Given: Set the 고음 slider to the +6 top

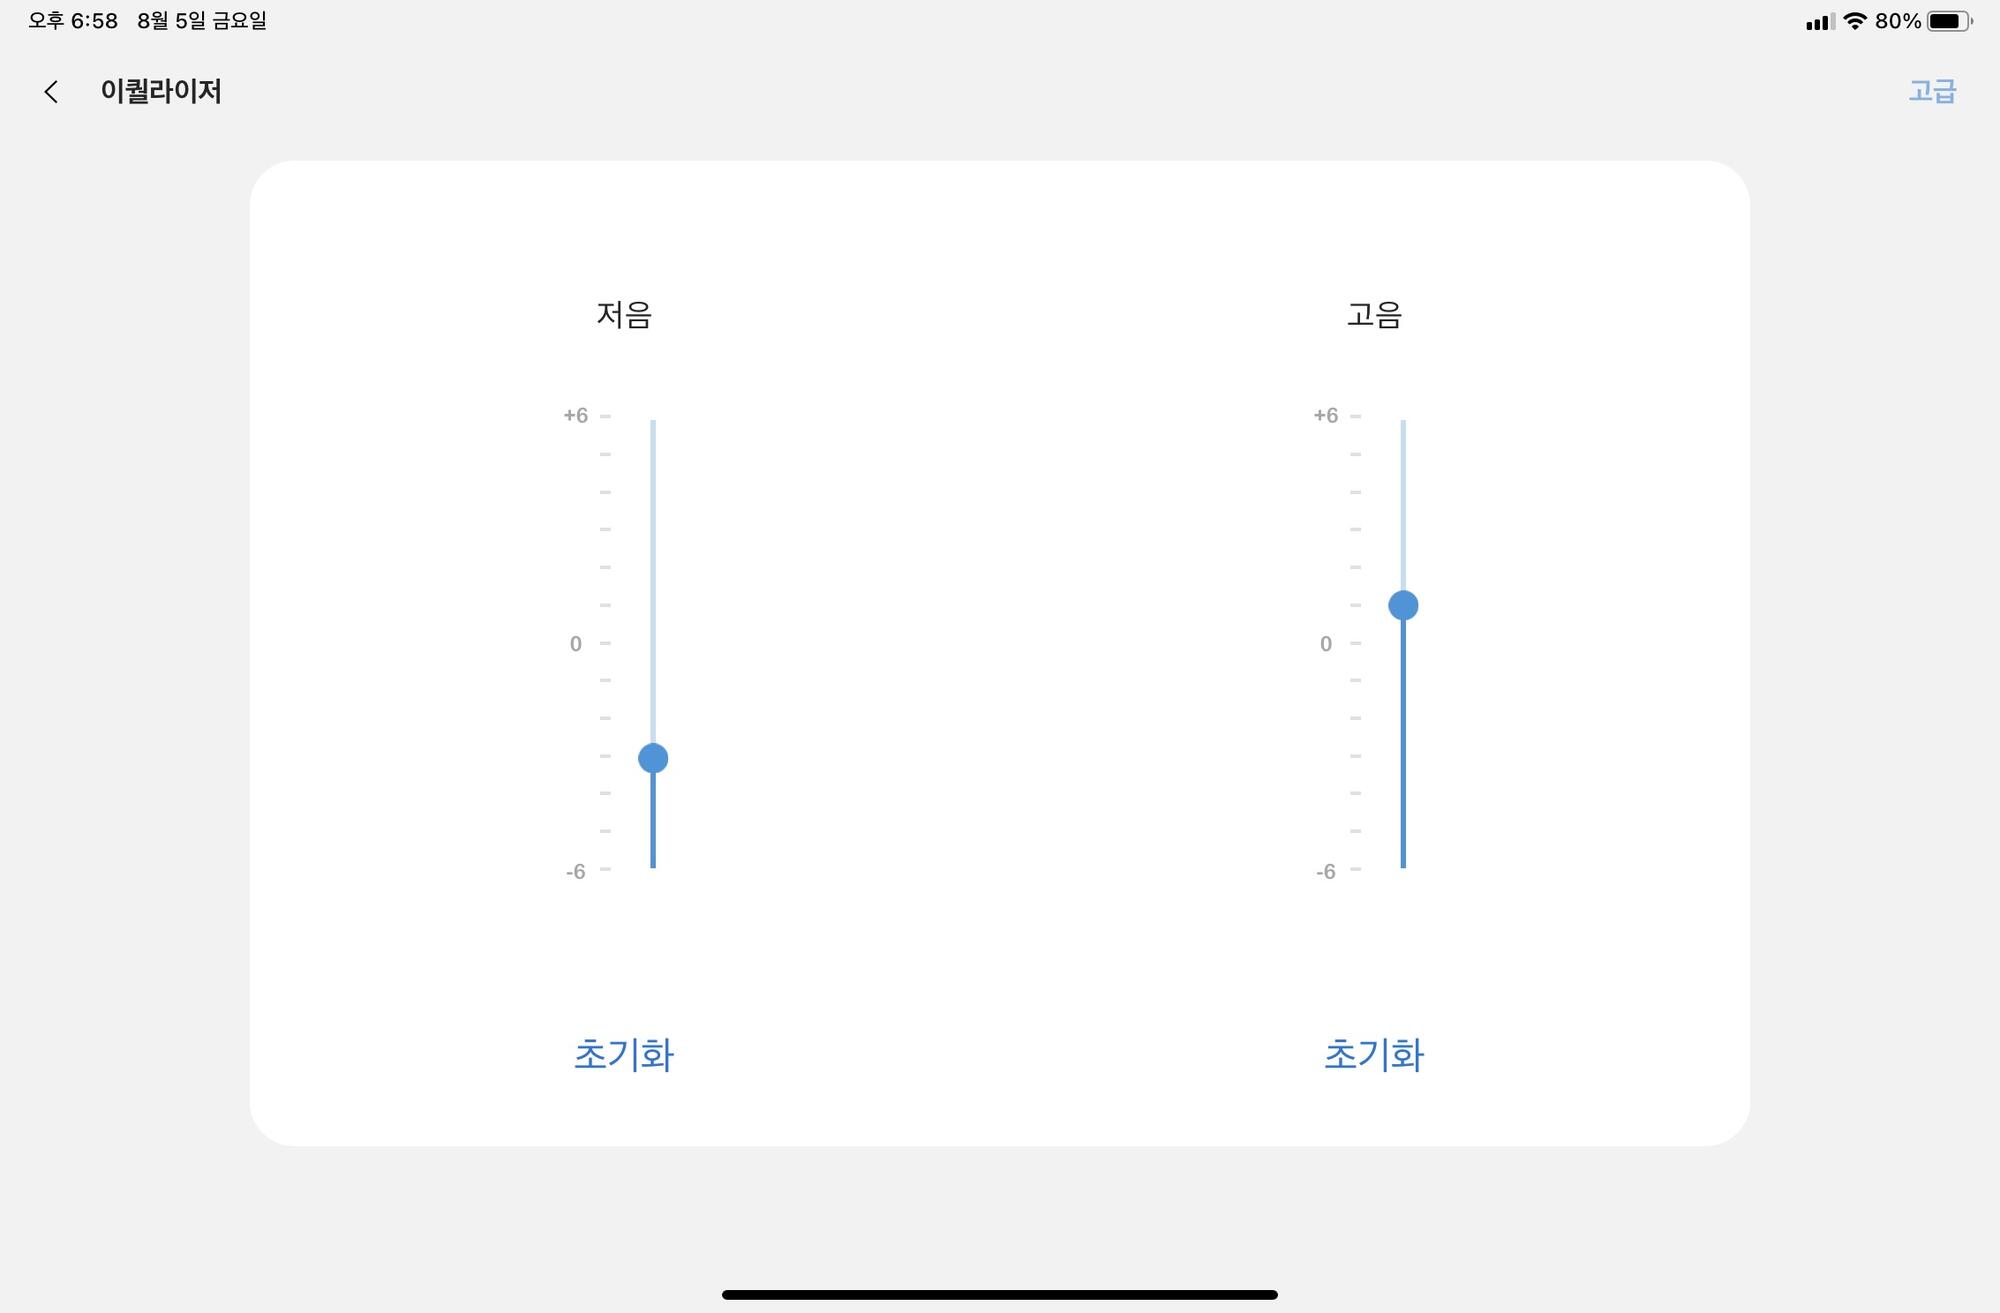Looking at the screenshot, I should 1403,421.
